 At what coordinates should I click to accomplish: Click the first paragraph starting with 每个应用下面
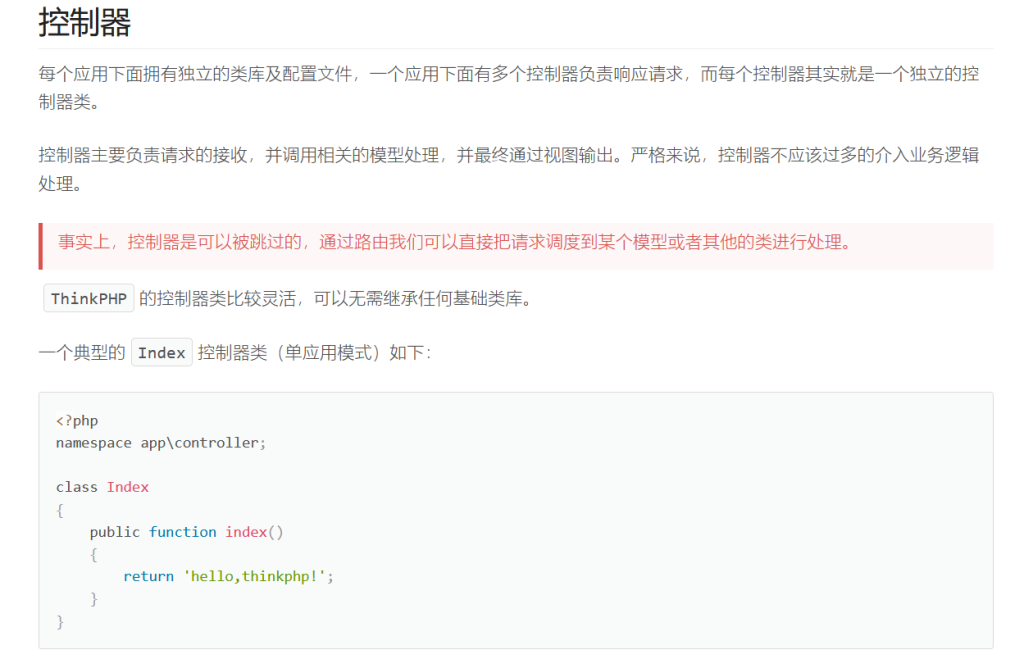[508, 75]
